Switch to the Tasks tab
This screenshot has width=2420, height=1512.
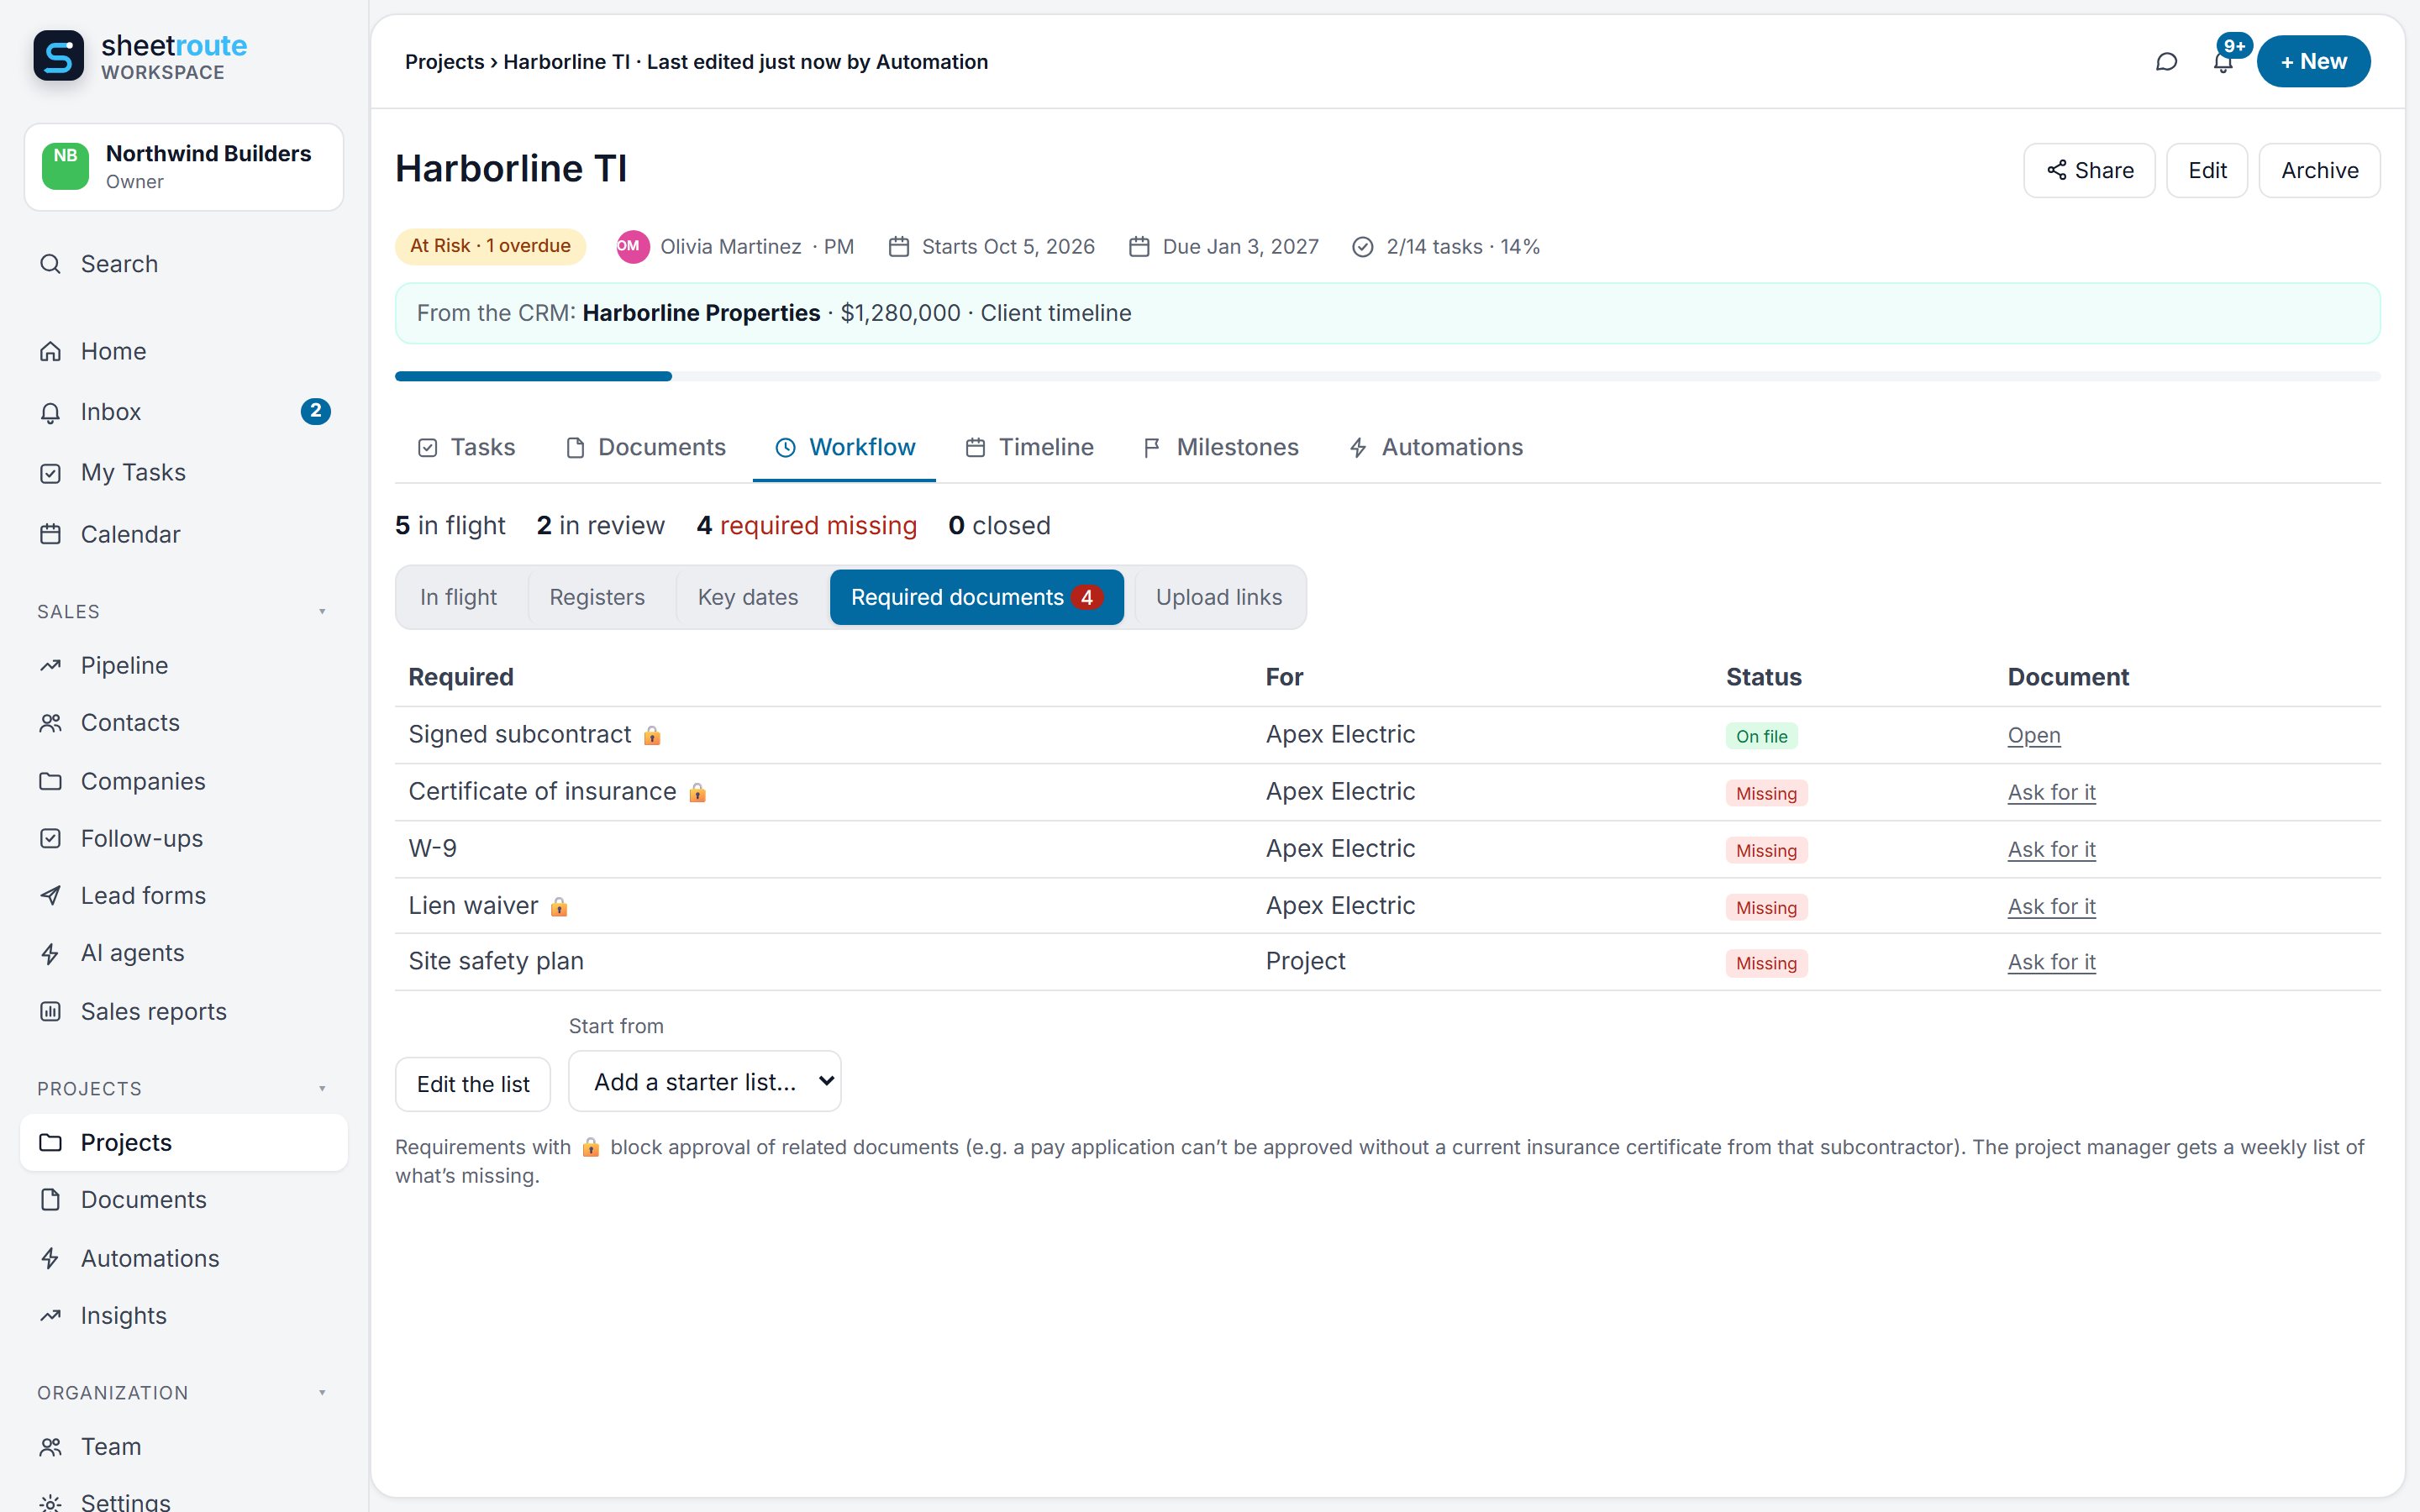(466, 447)
